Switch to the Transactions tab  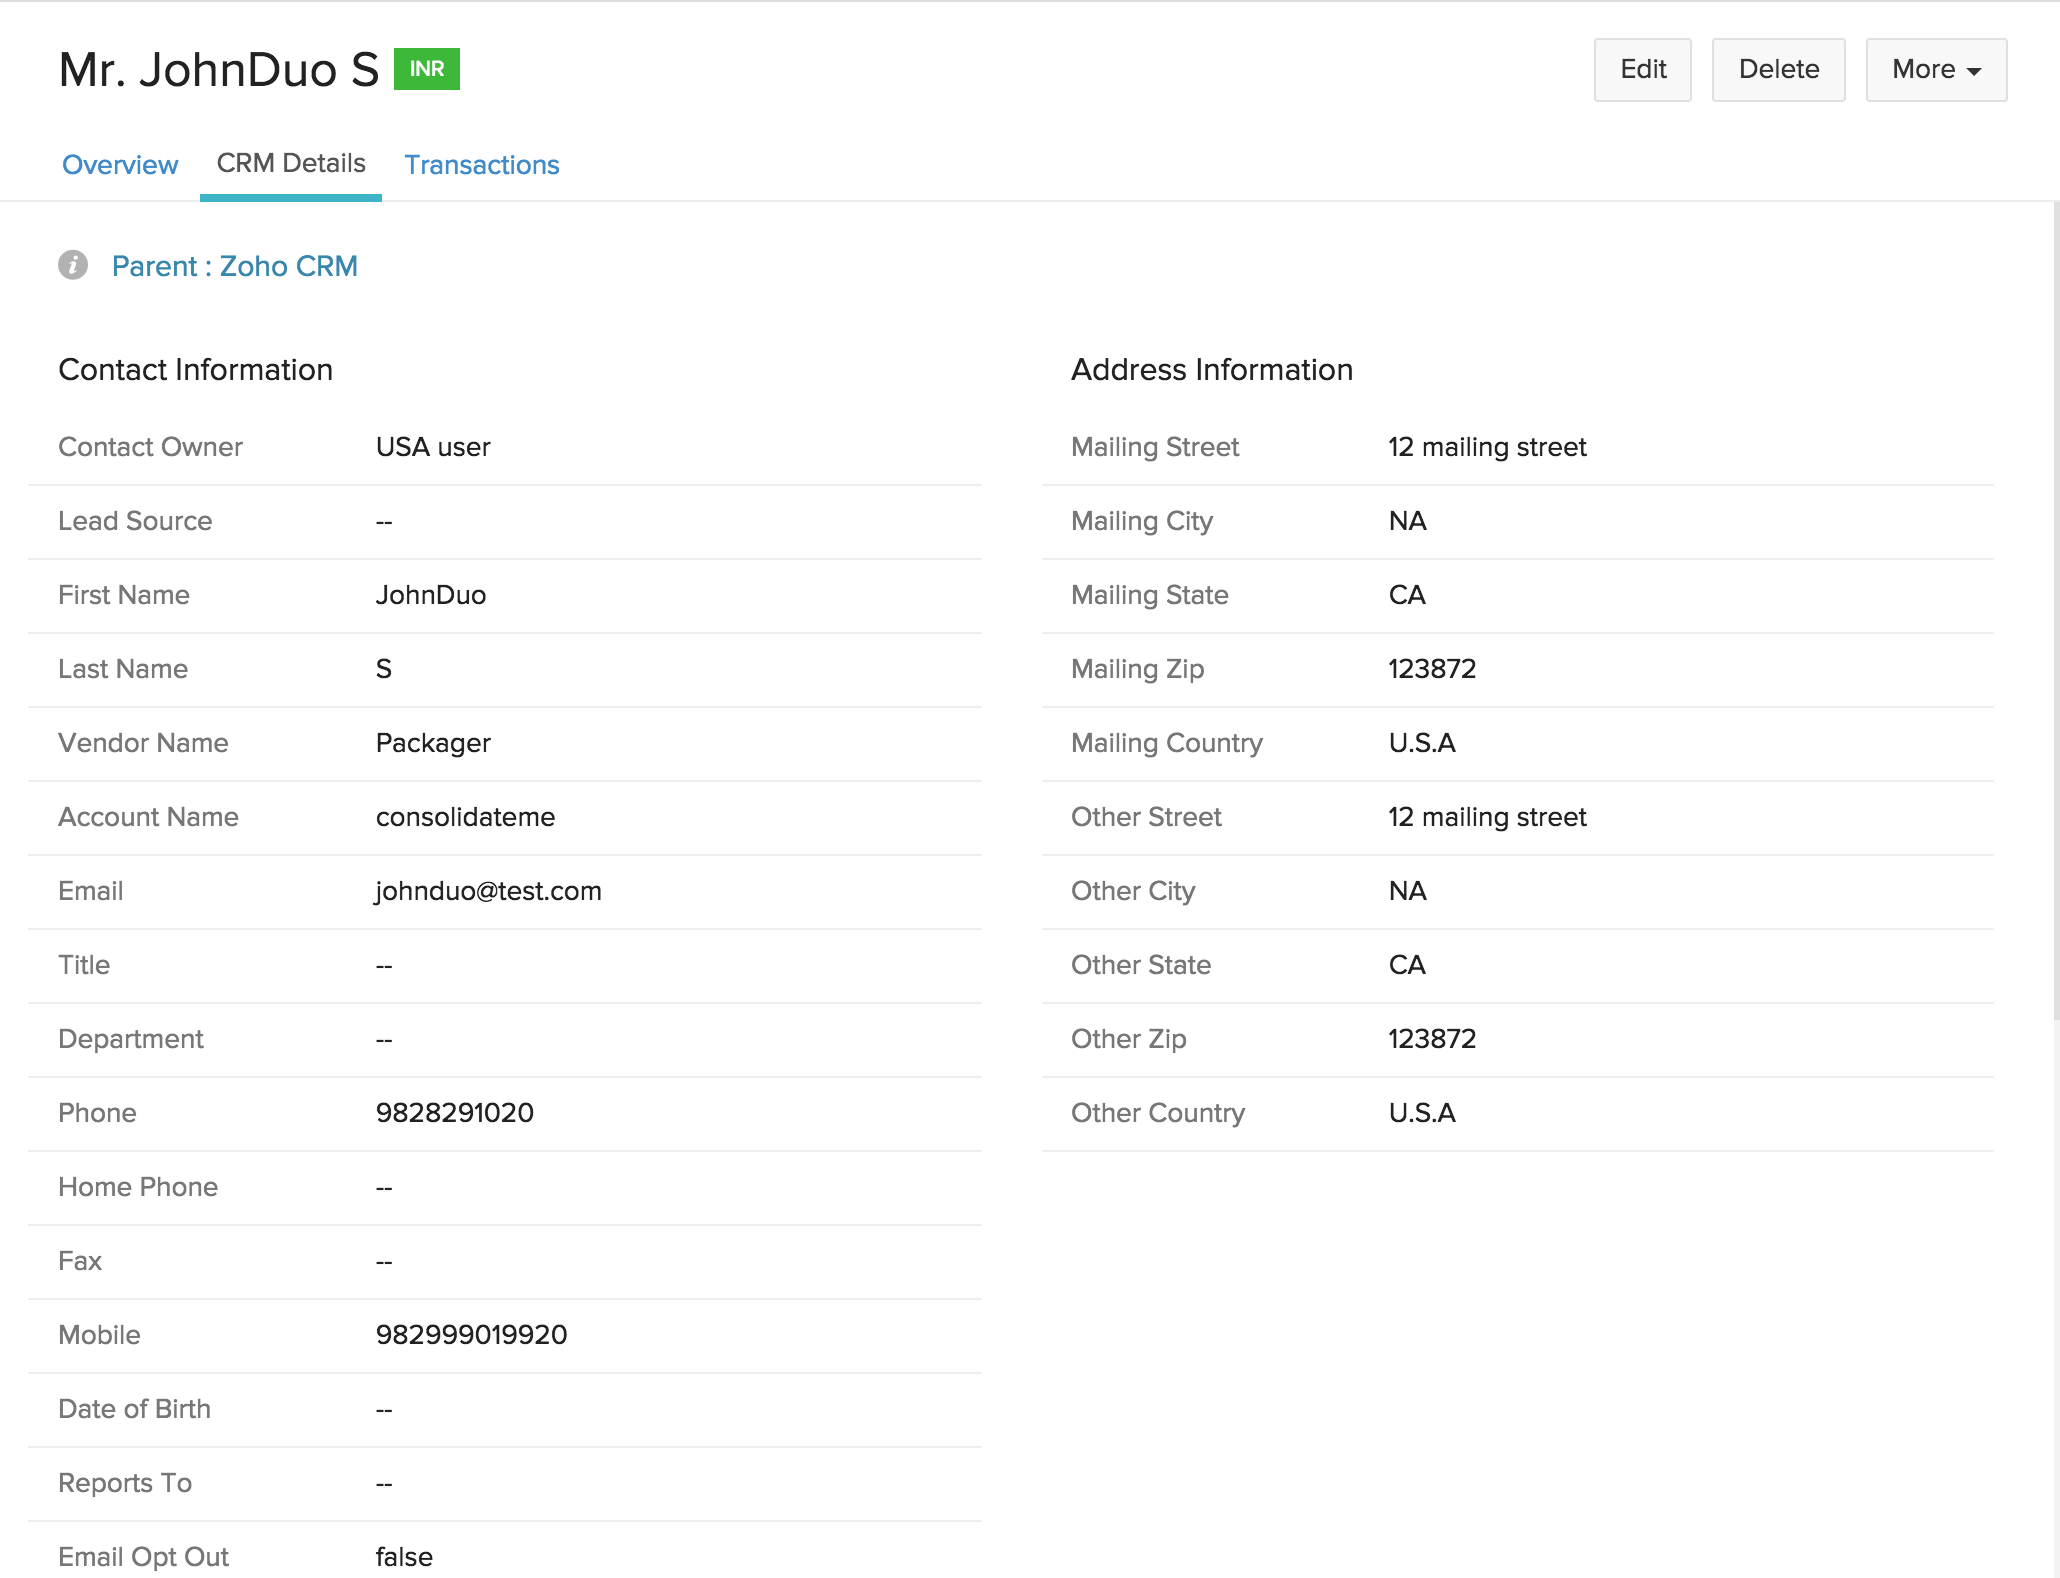(481, 164)
